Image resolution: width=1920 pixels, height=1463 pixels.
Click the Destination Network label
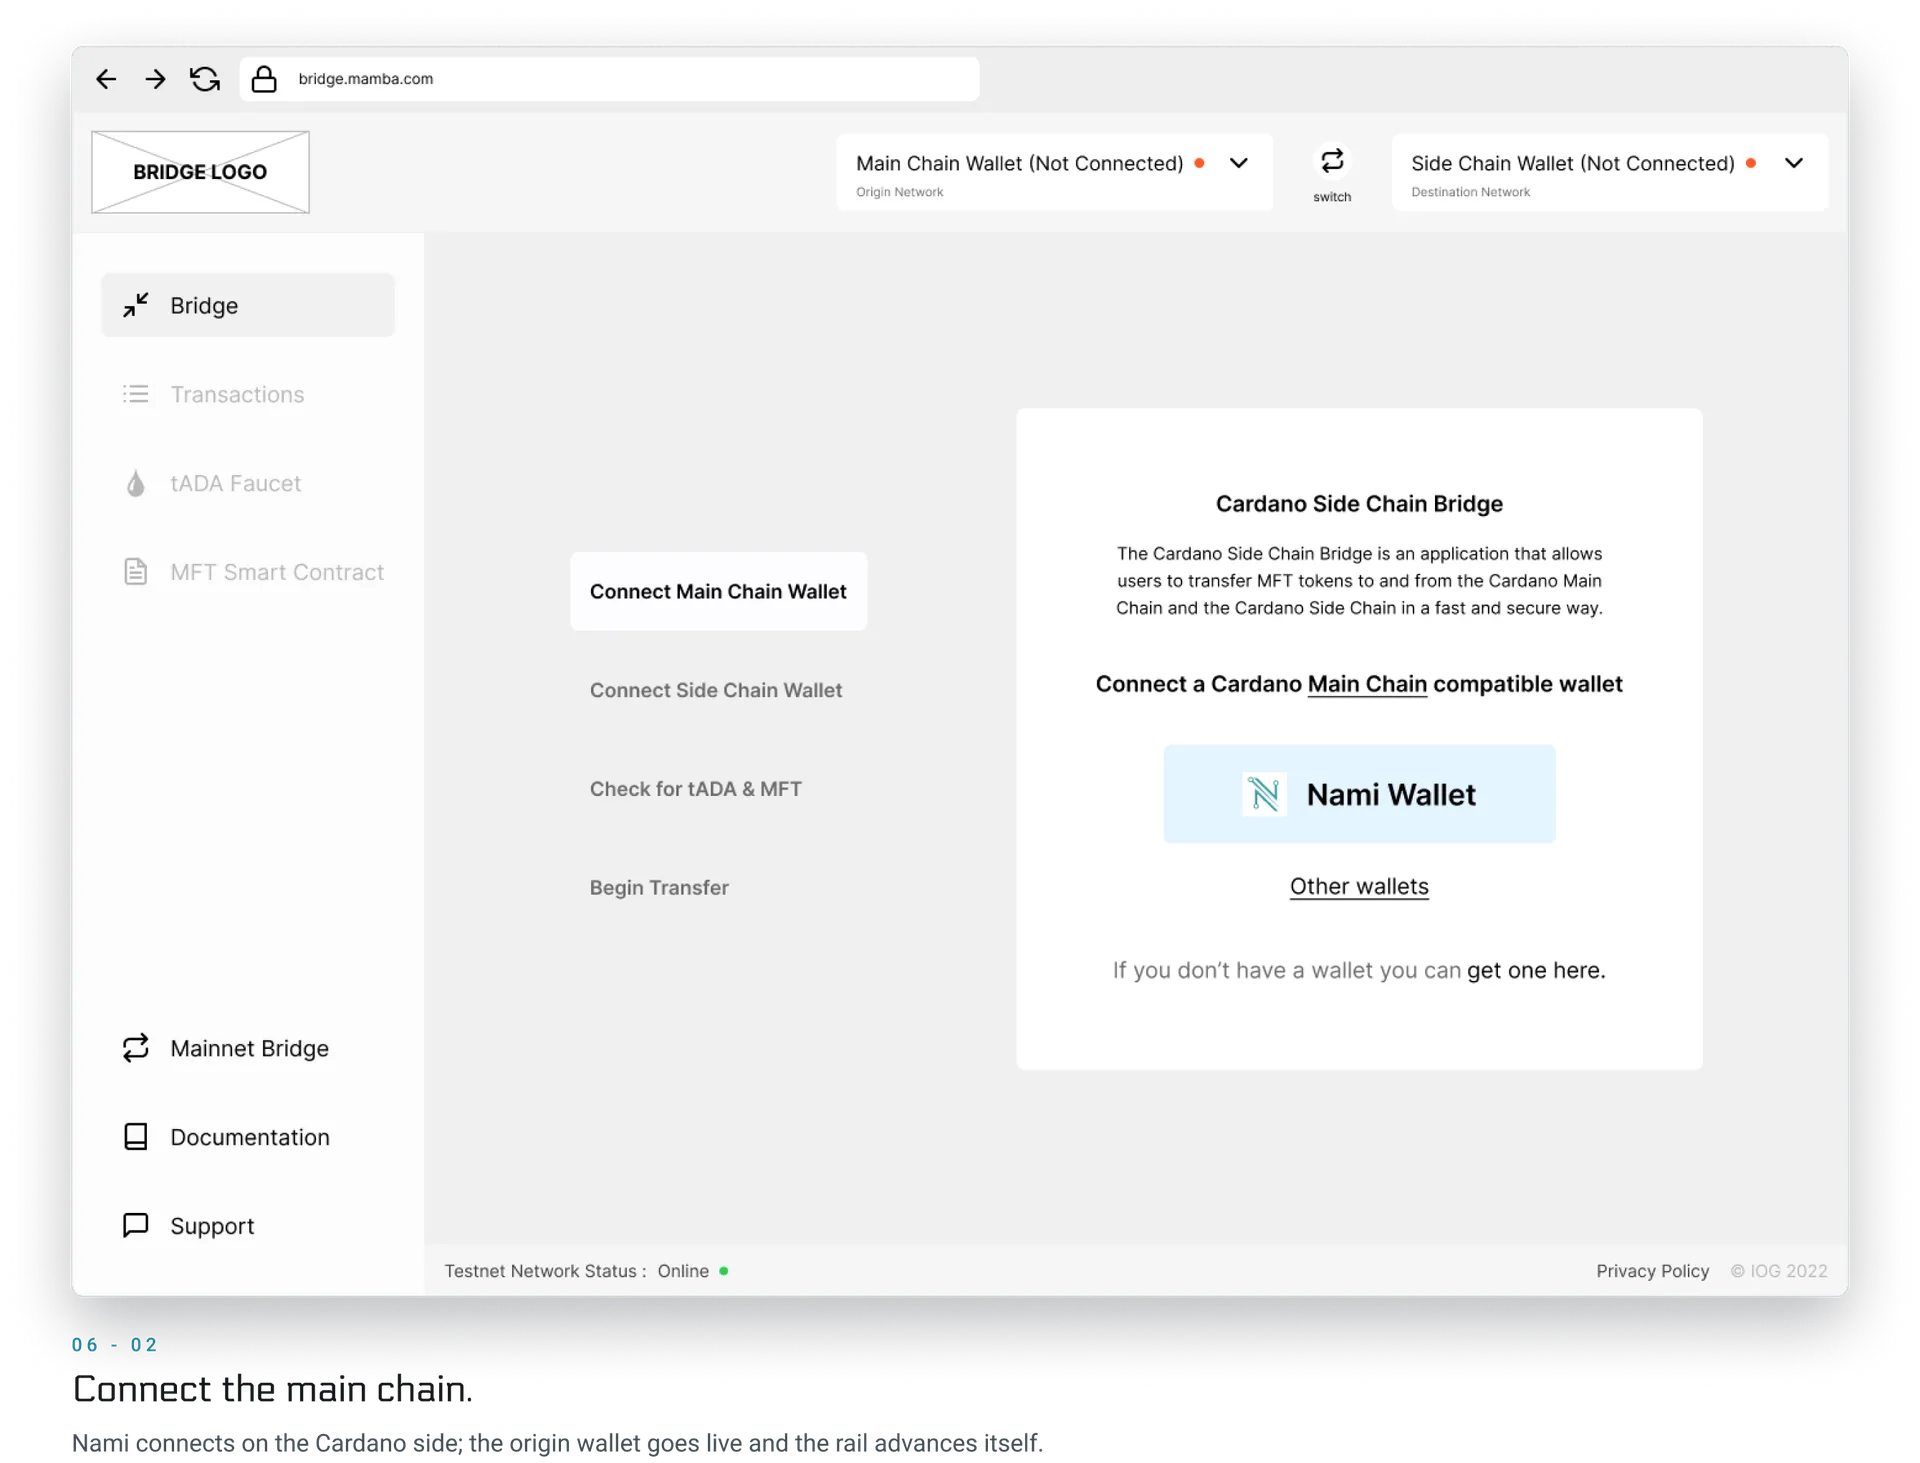(1470, 192)
